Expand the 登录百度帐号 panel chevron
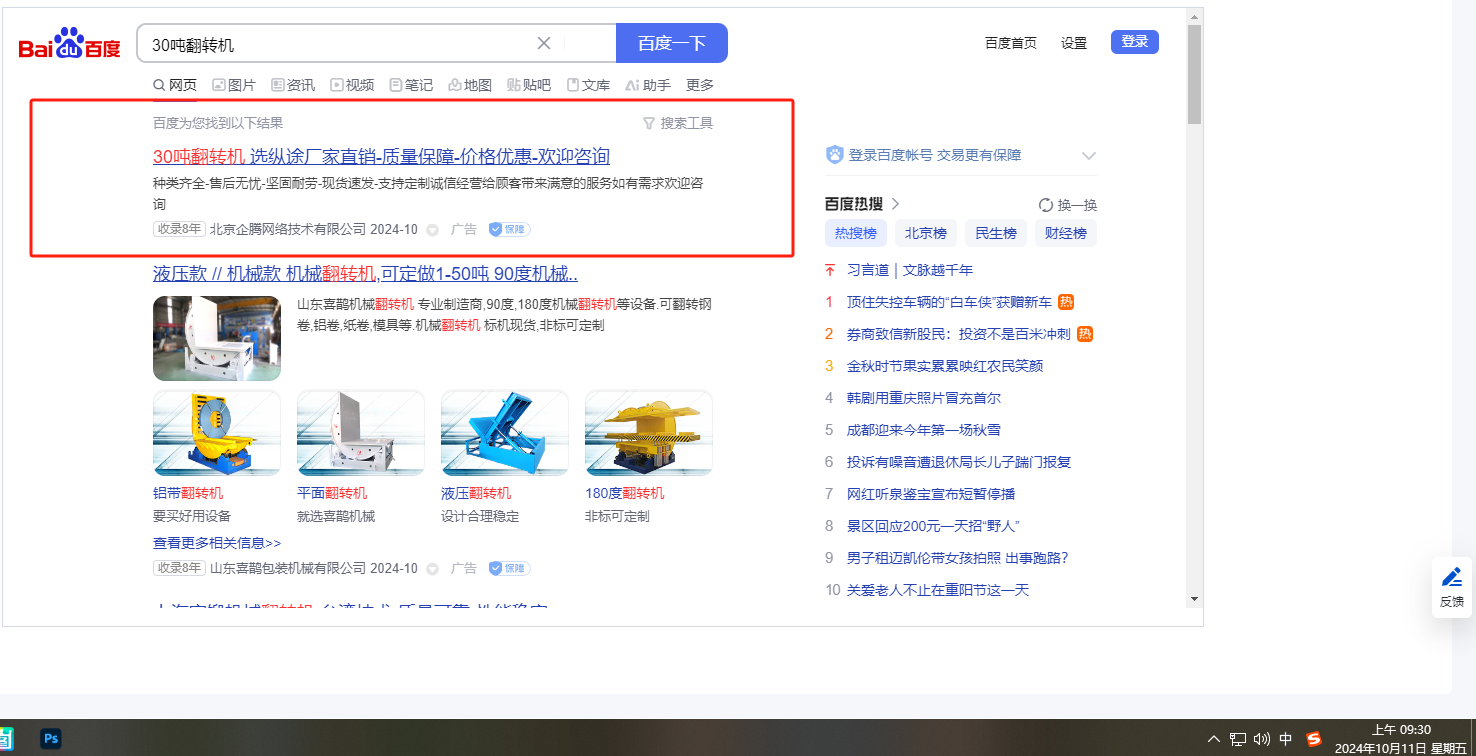The height and width of the screenshot is (756, 1476). [x=1089, y=156]
